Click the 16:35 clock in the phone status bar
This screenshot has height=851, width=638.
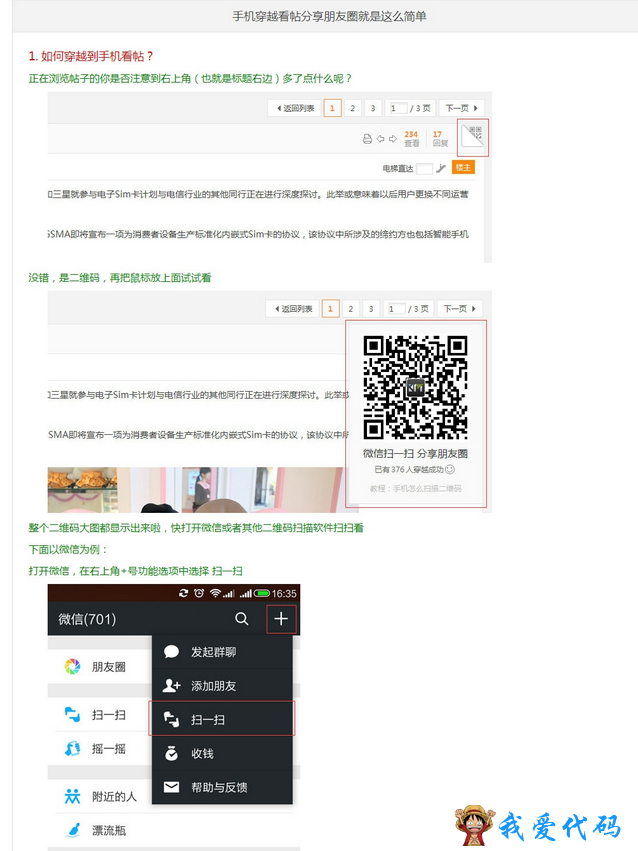[x=284, y=593]
